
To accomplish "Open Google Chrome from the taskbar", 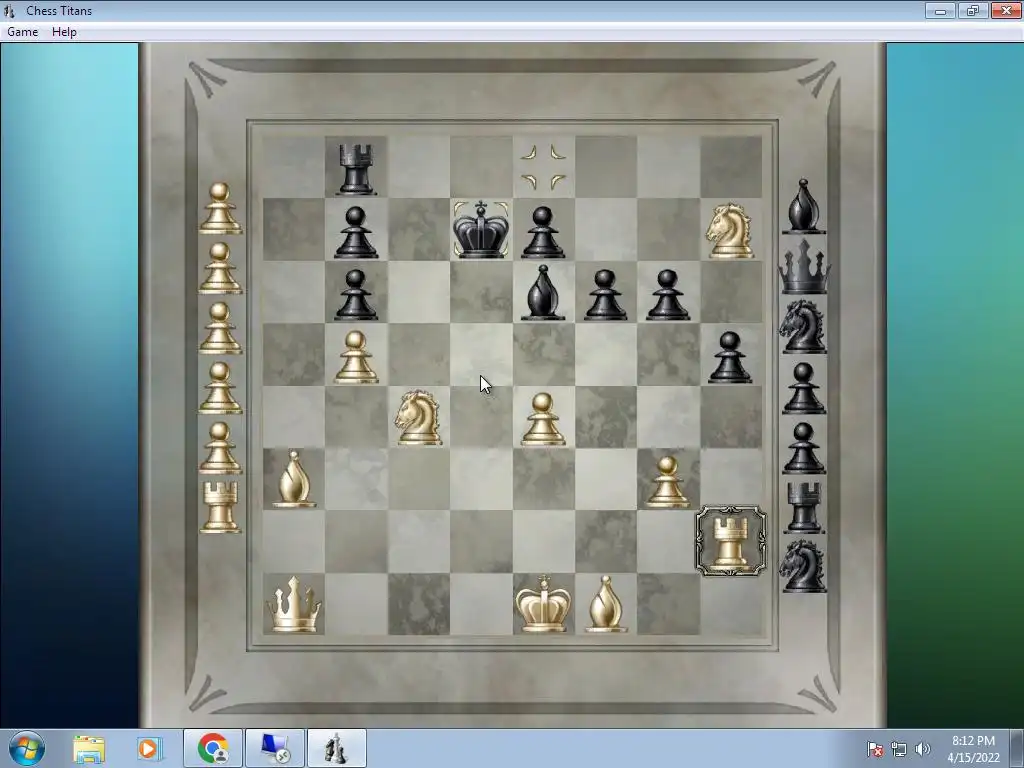I will (213, 748).
